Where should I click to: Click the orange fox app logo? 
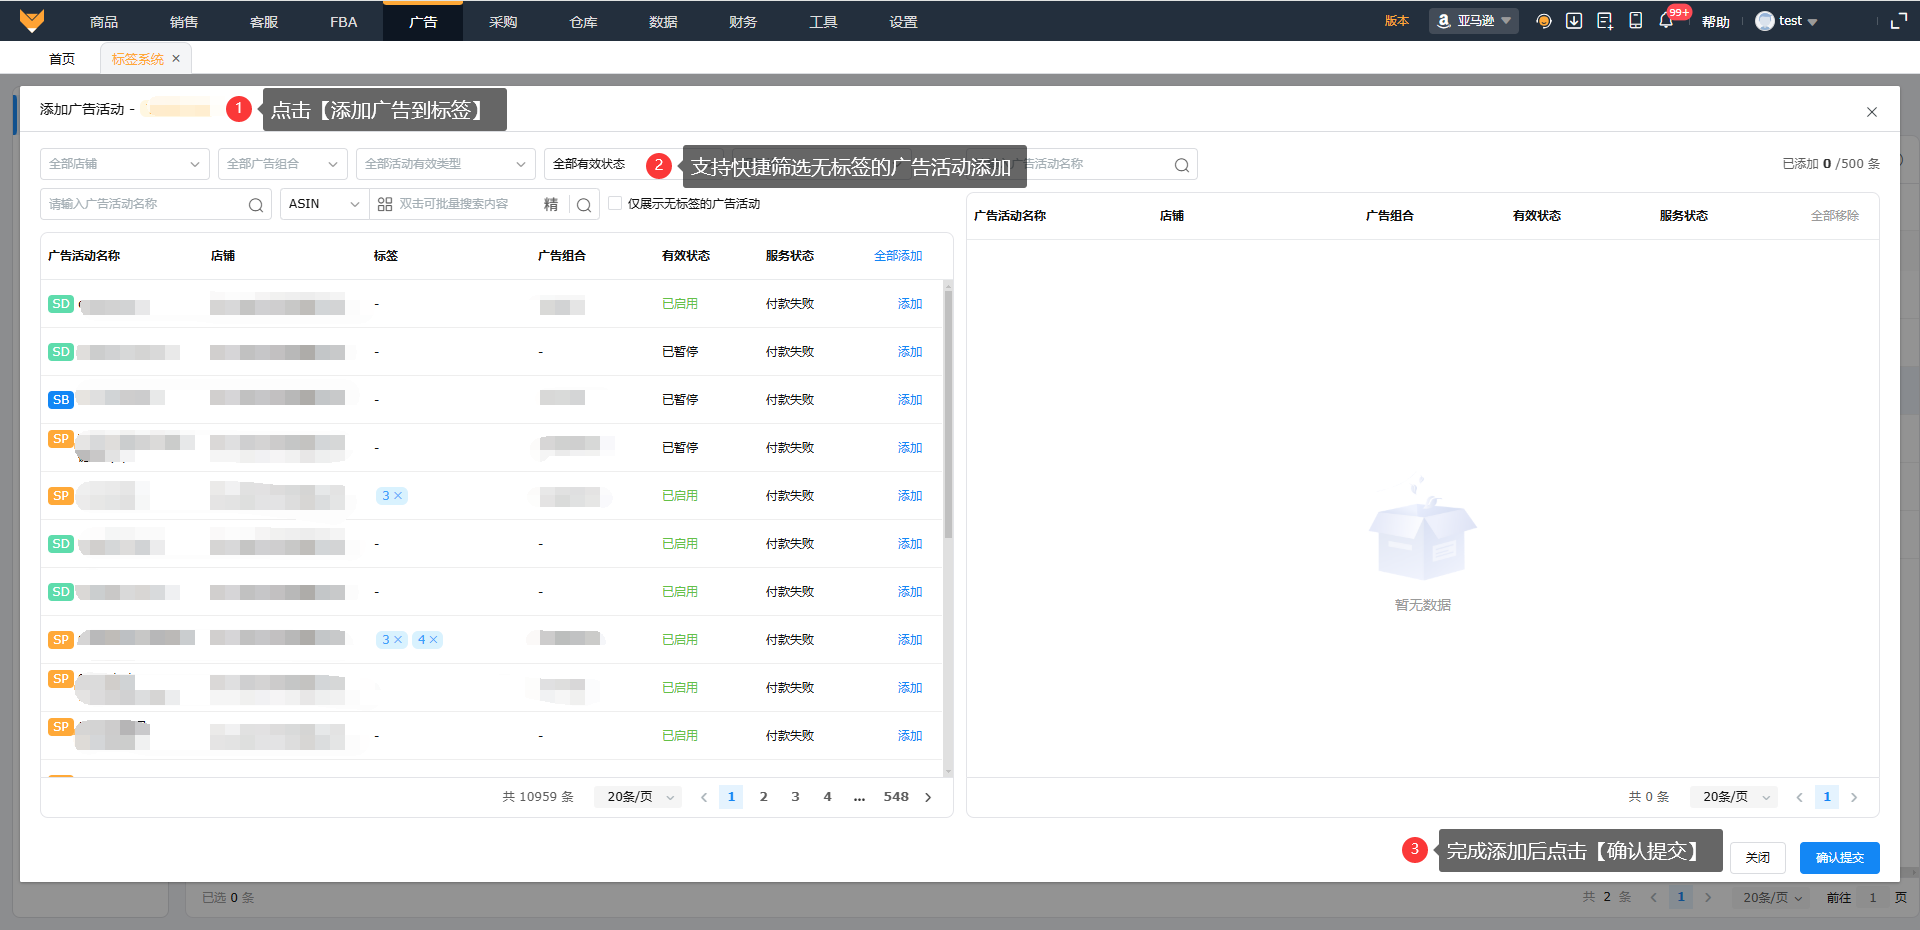[32, 20]
